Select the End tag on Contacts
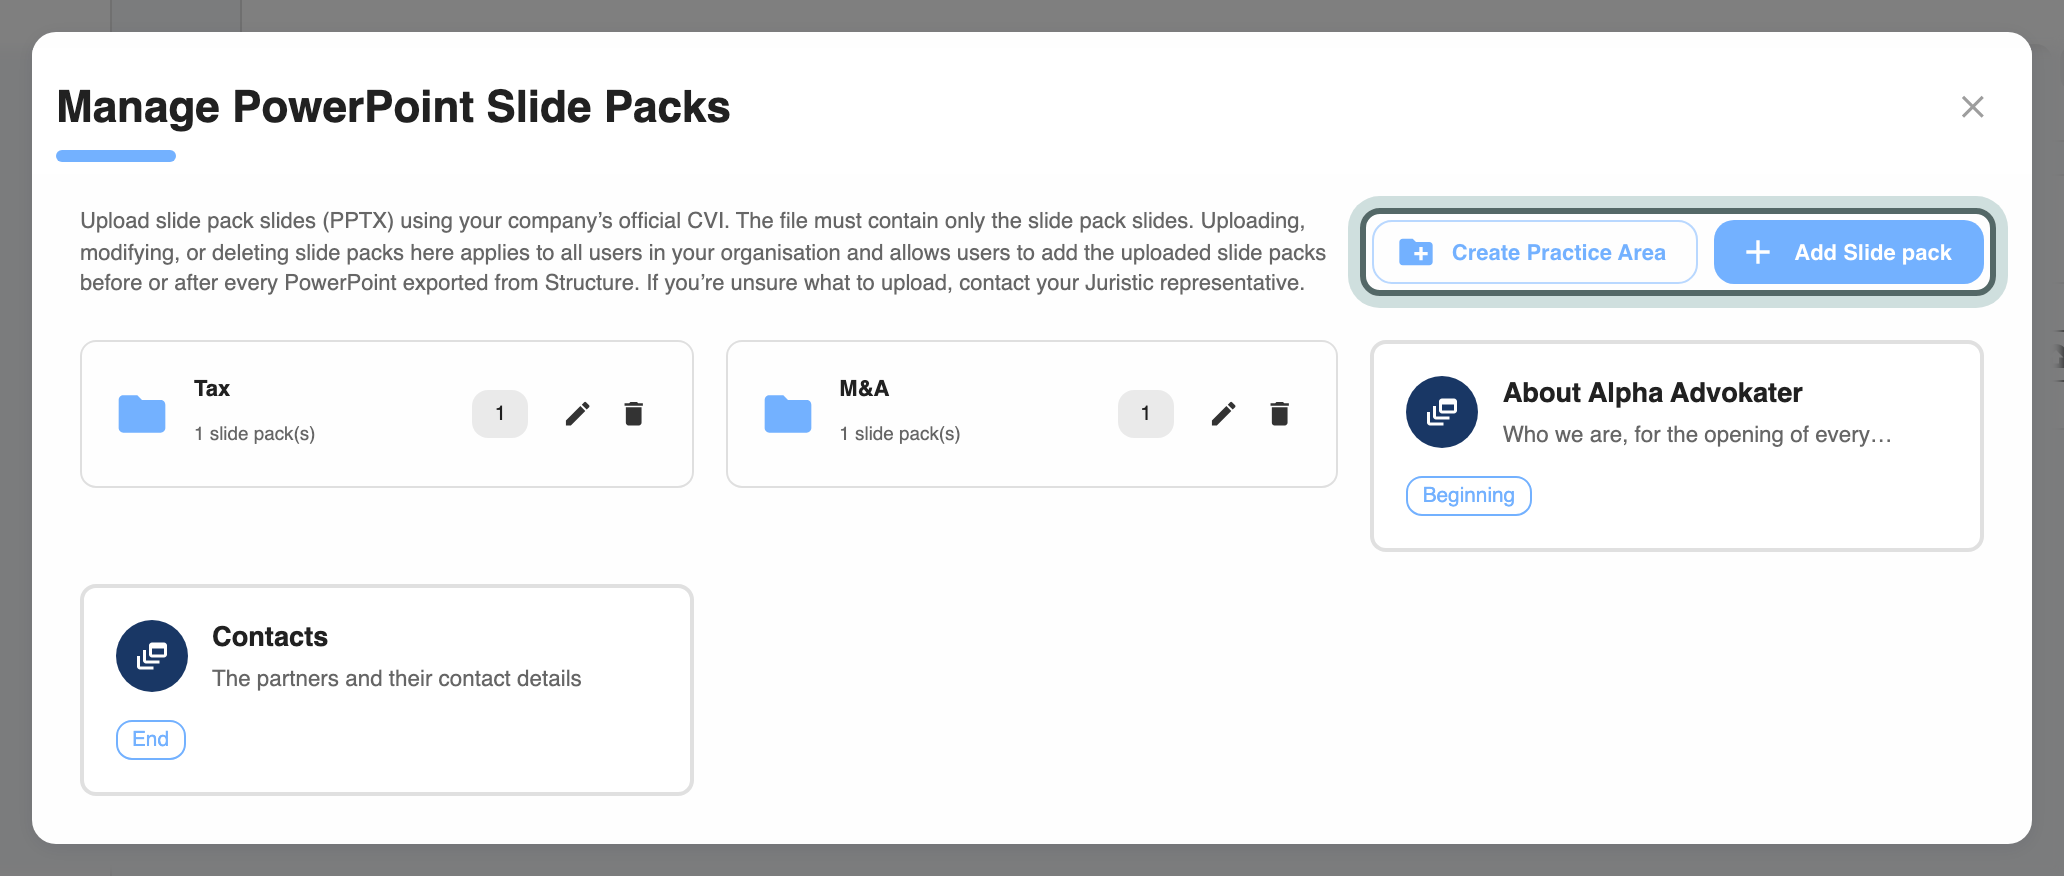 pyautogui.click(x=151, y=740)
